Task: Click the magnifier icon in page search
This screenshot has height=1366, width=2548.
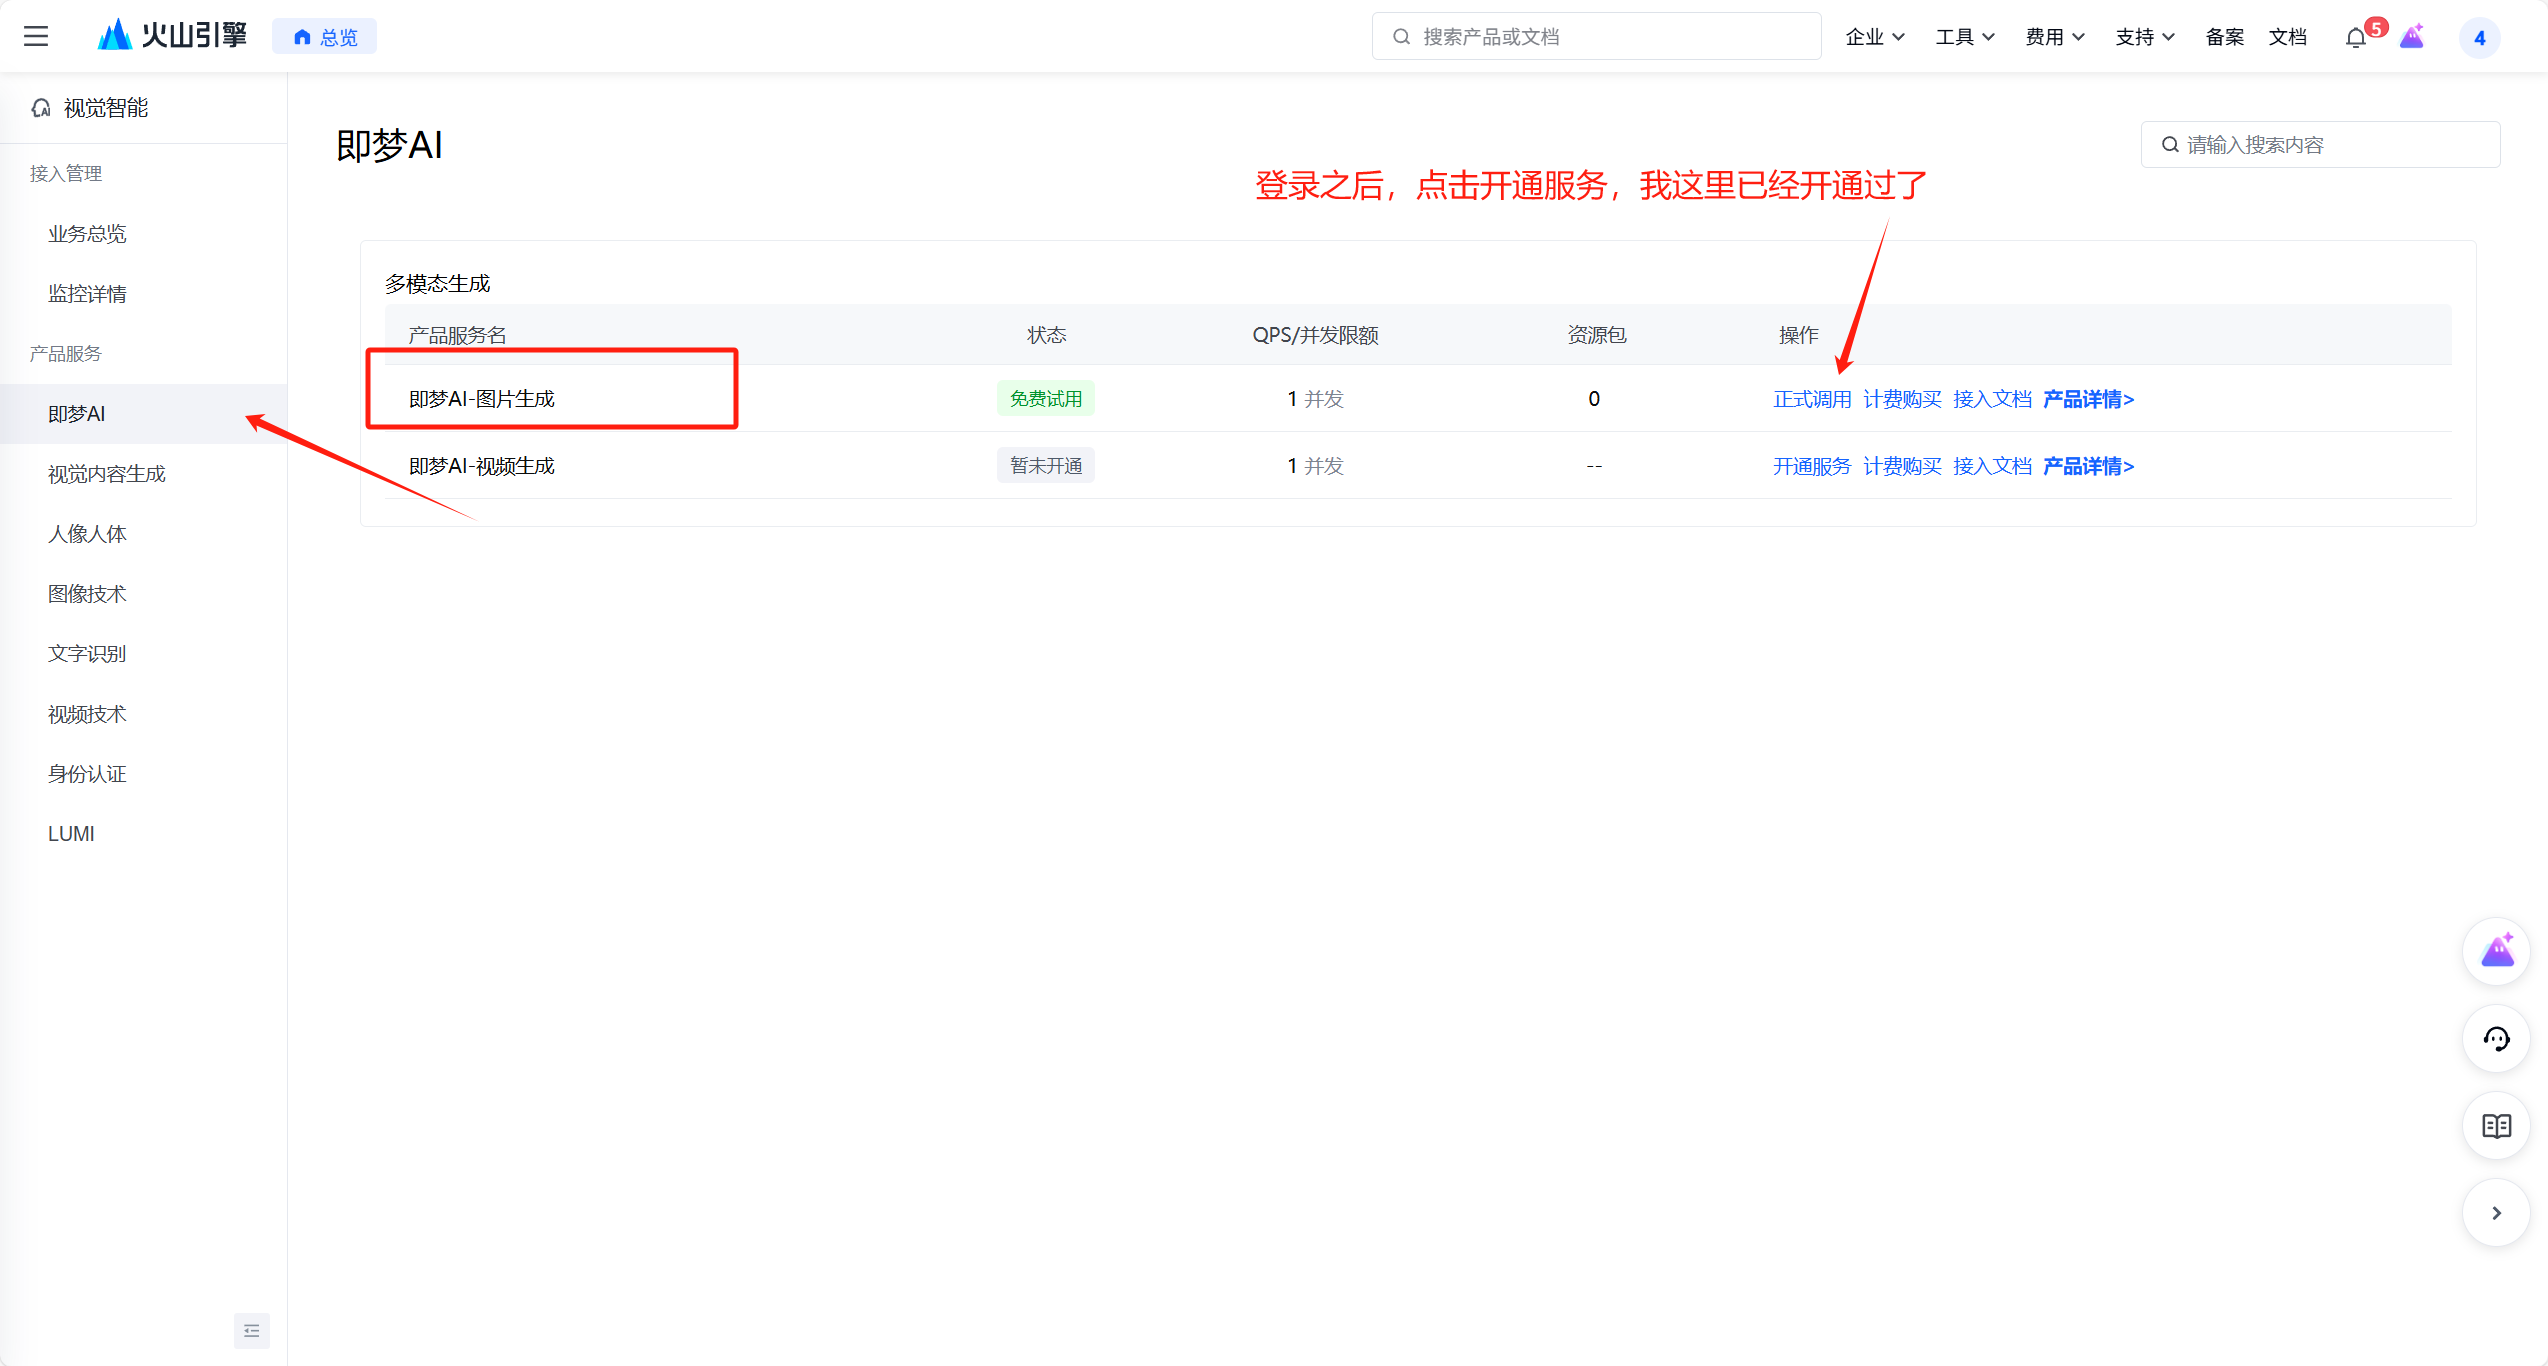Action: point(2170,145)
